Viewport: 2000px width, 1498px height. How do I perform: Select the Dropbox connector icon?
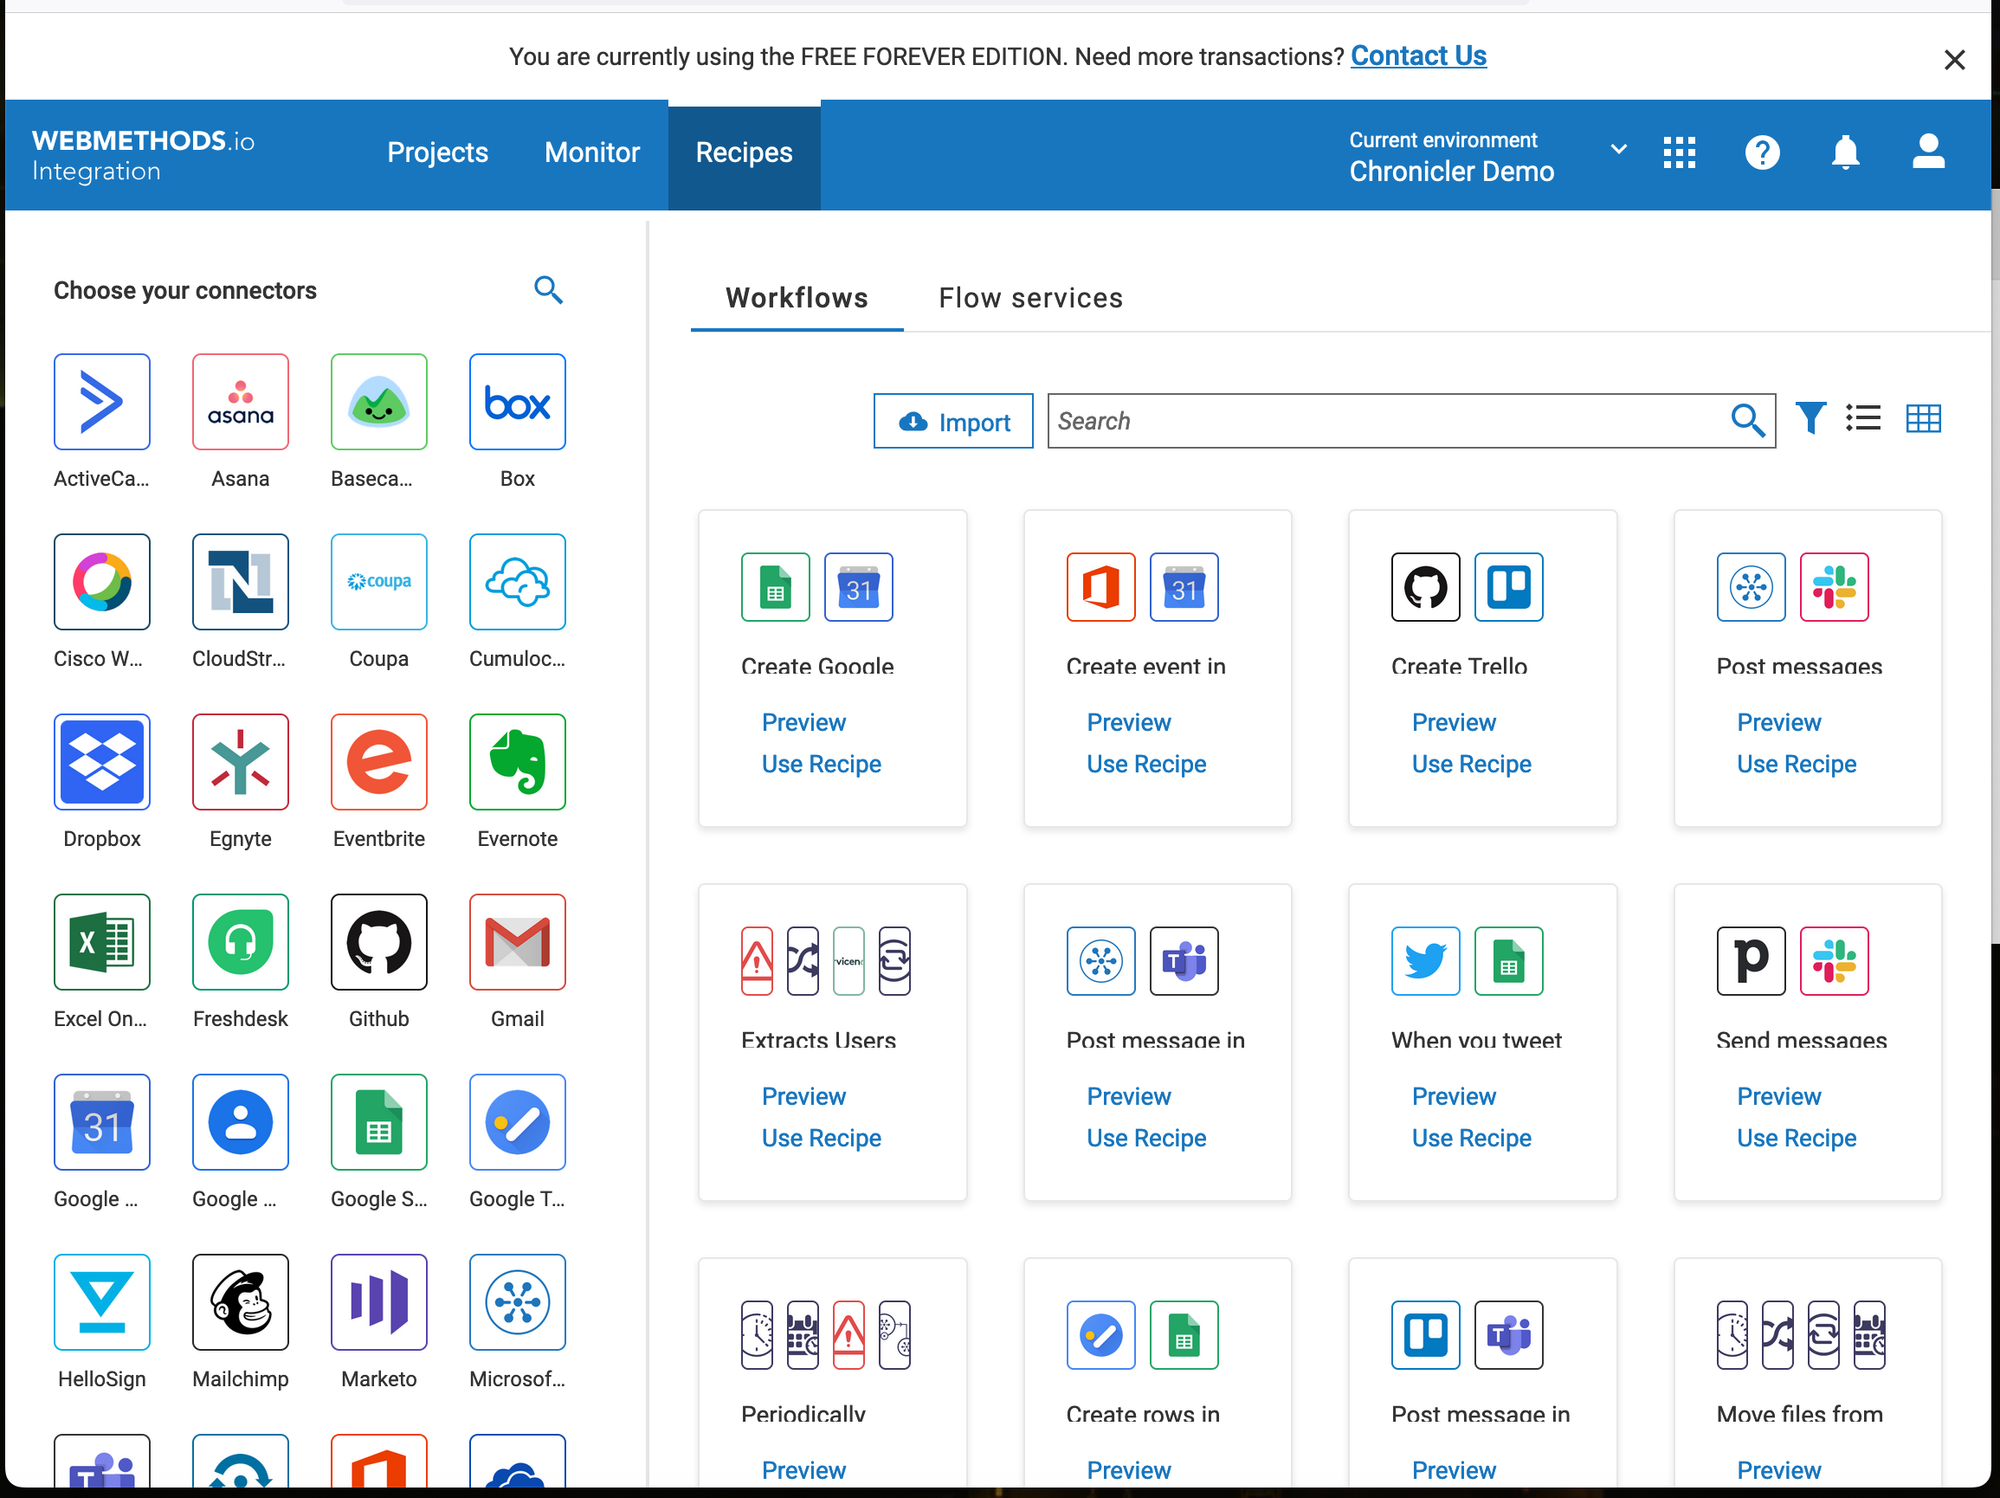(x=102, y=762)
